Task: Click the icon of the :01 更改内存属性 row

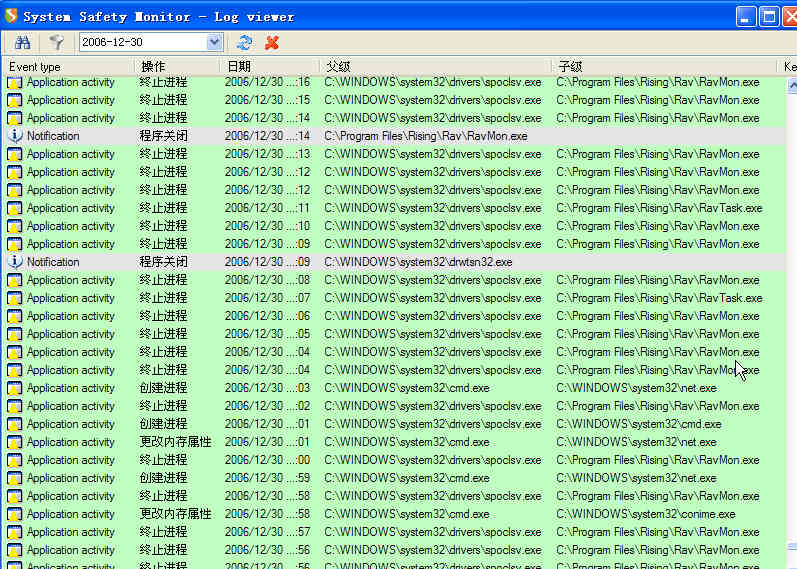Action: [x=15, y=442]
